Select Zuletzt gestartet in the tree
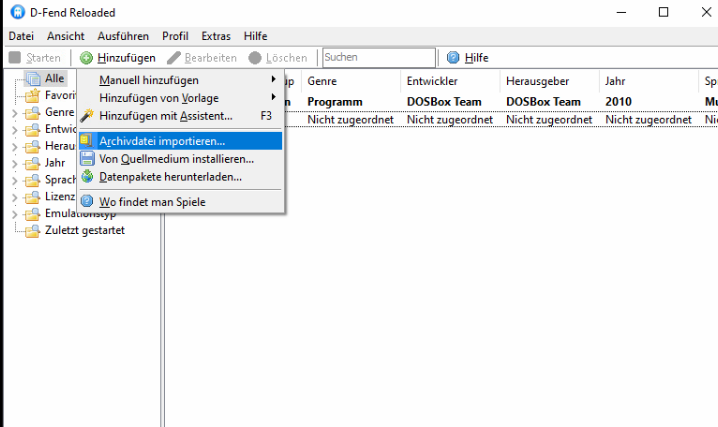Viewport: 718px width, 427px height. (x=85, y=230)
